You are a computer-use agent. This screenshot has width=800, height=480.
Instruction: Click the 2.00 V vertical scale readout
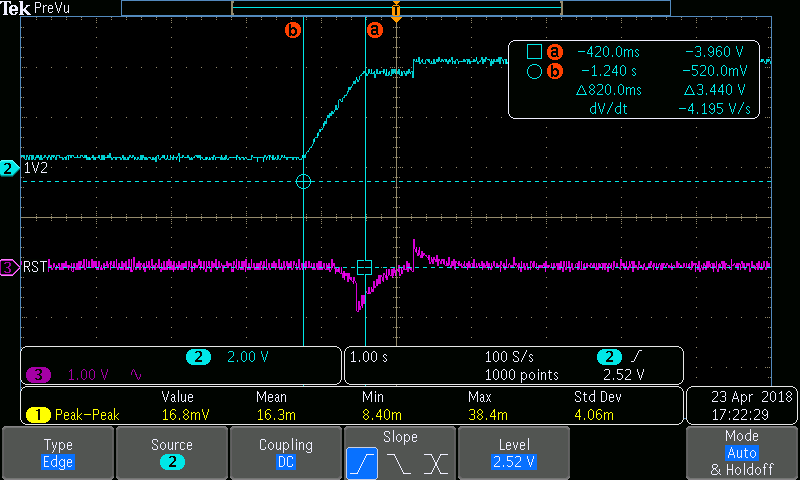tap(247, 357)
